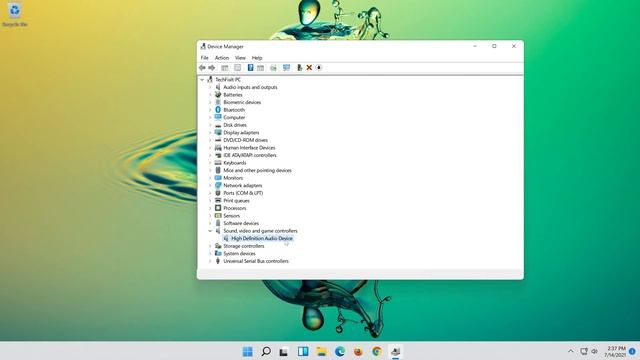Image resolution: width=640 pixels, height=360 pixels.
Task: Expand the Disk drives chevron
Action: coord(210,125)
